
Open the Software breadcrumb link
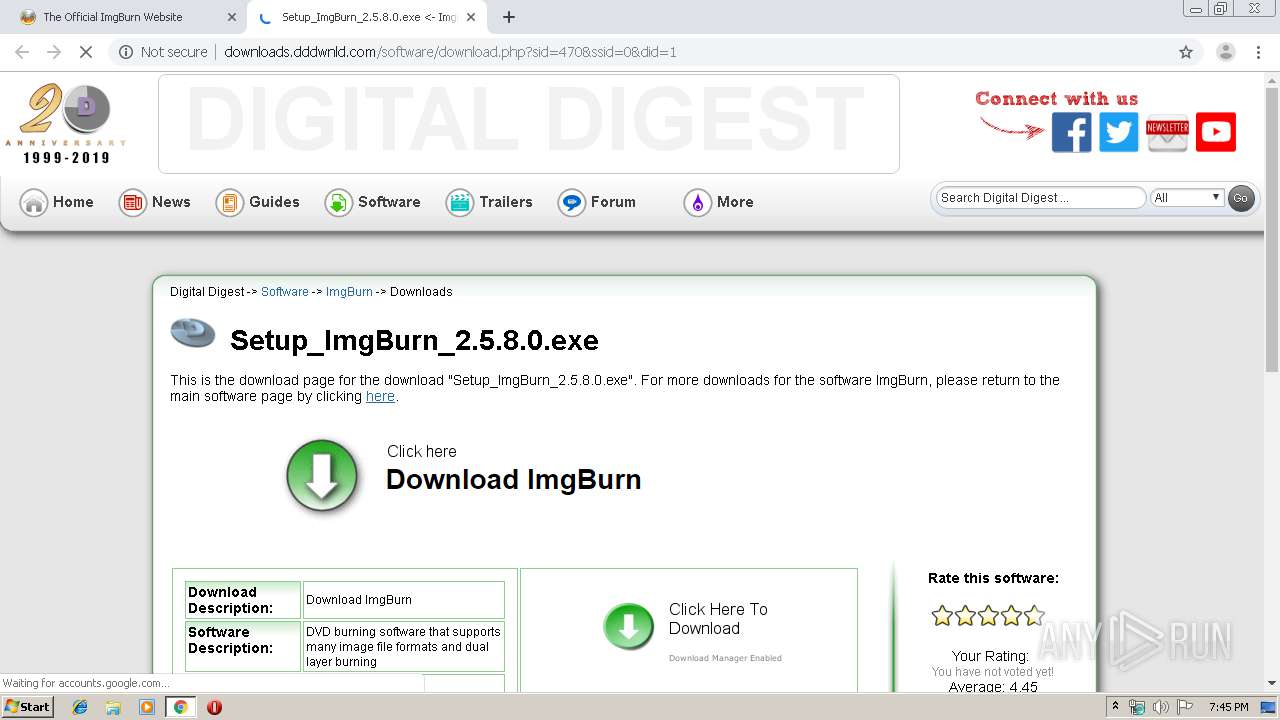coord(285,292)
